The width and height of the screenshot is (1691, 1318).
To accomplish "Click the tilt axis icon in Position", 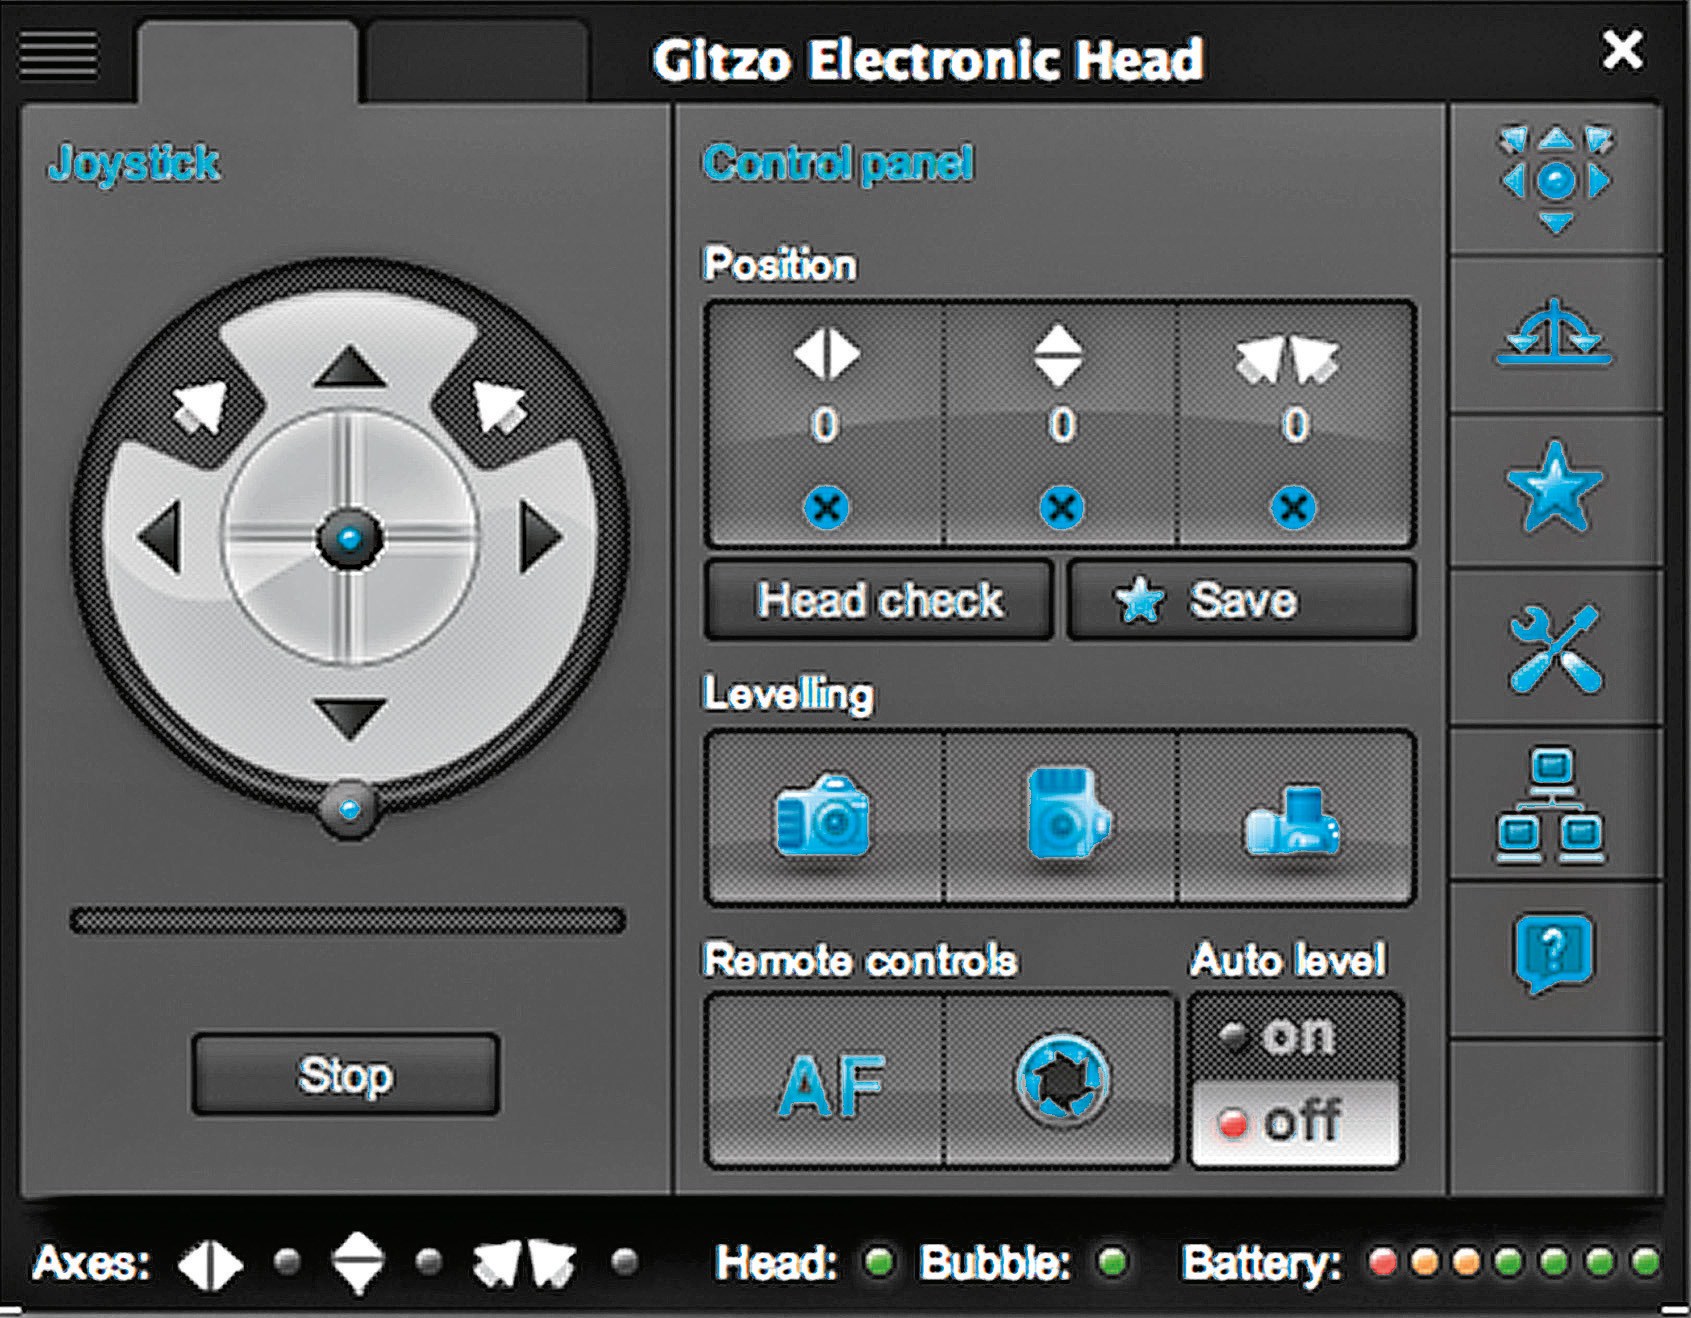I will [1059, 355].
